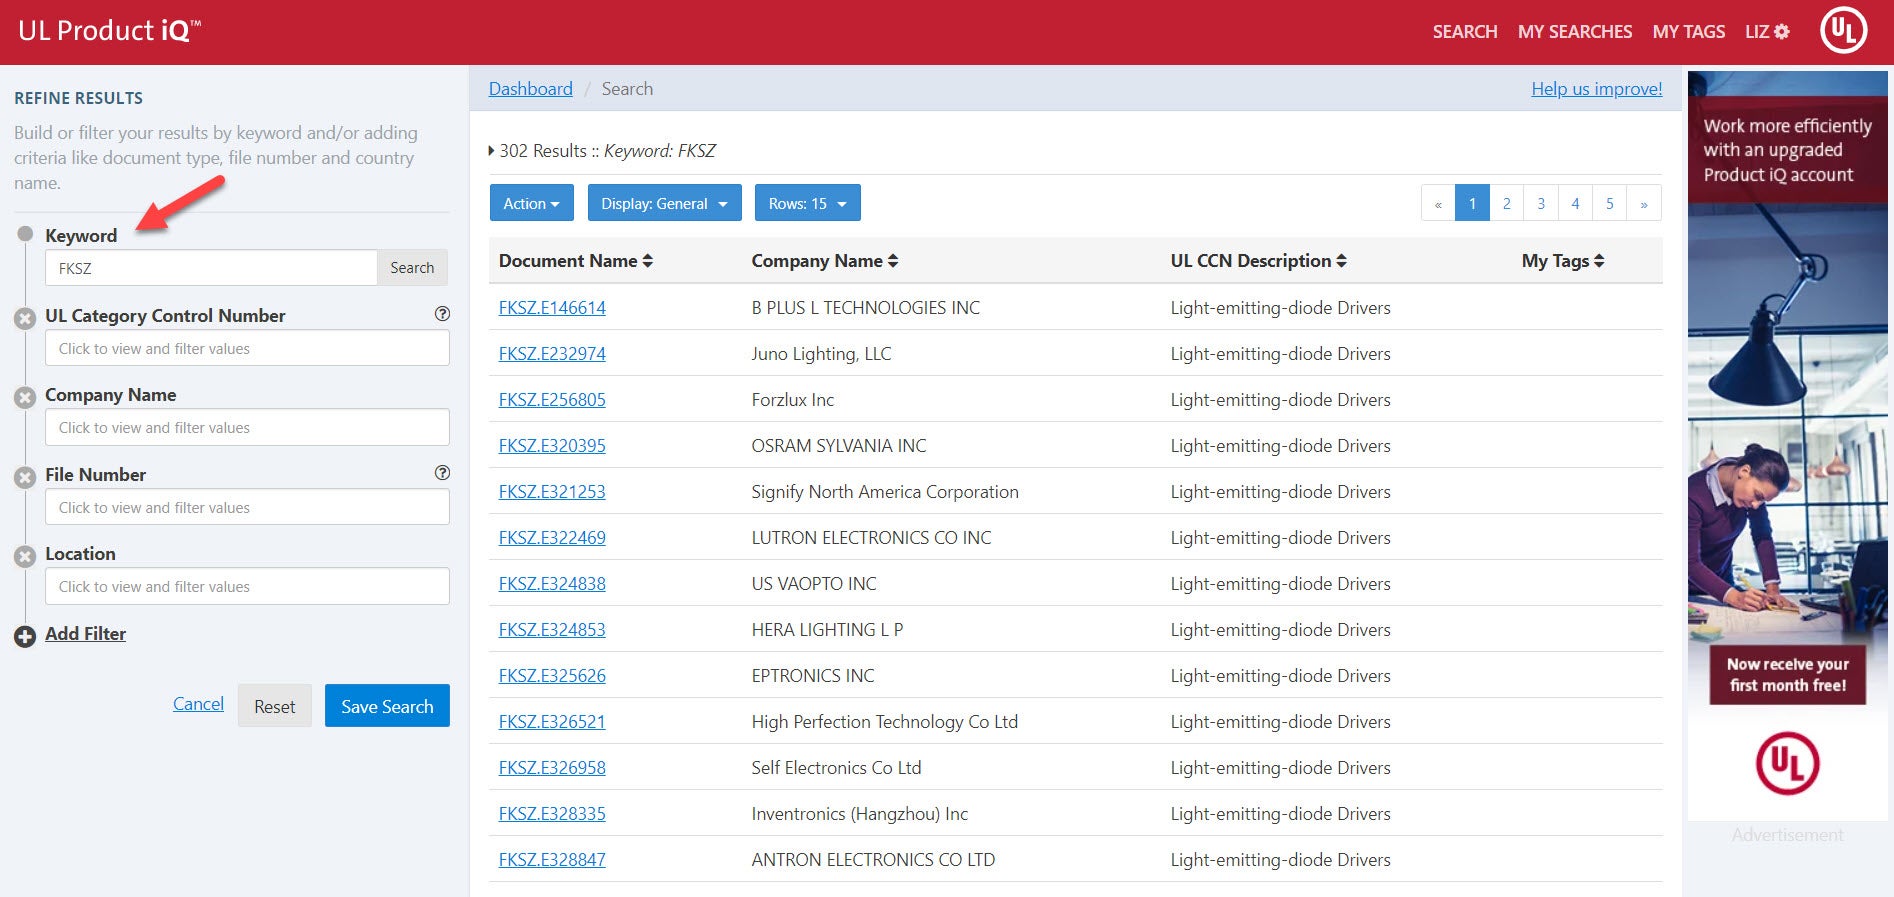The image size is (1894, 897).
Task: Open document FKSZ.E326958
Action: click(x=552, y=768)
